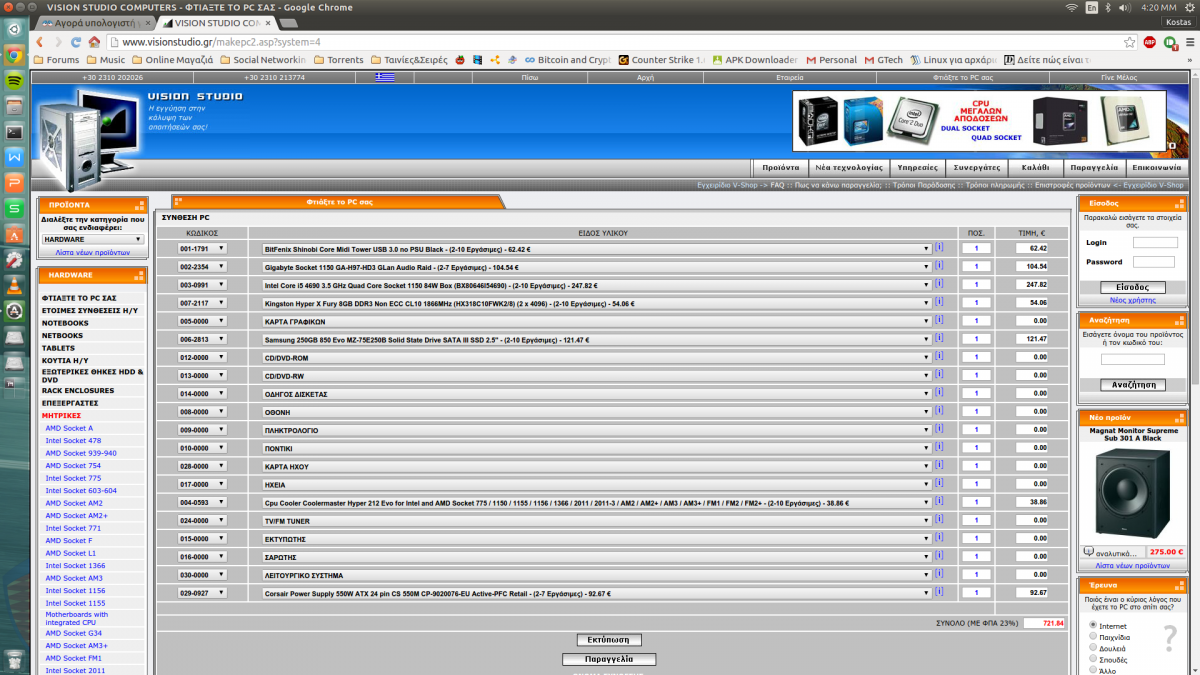Click the info icon for the BitFenix Shinobi case row
Viewport: 1200px width, 675px height.
click(x=940, y=248)
